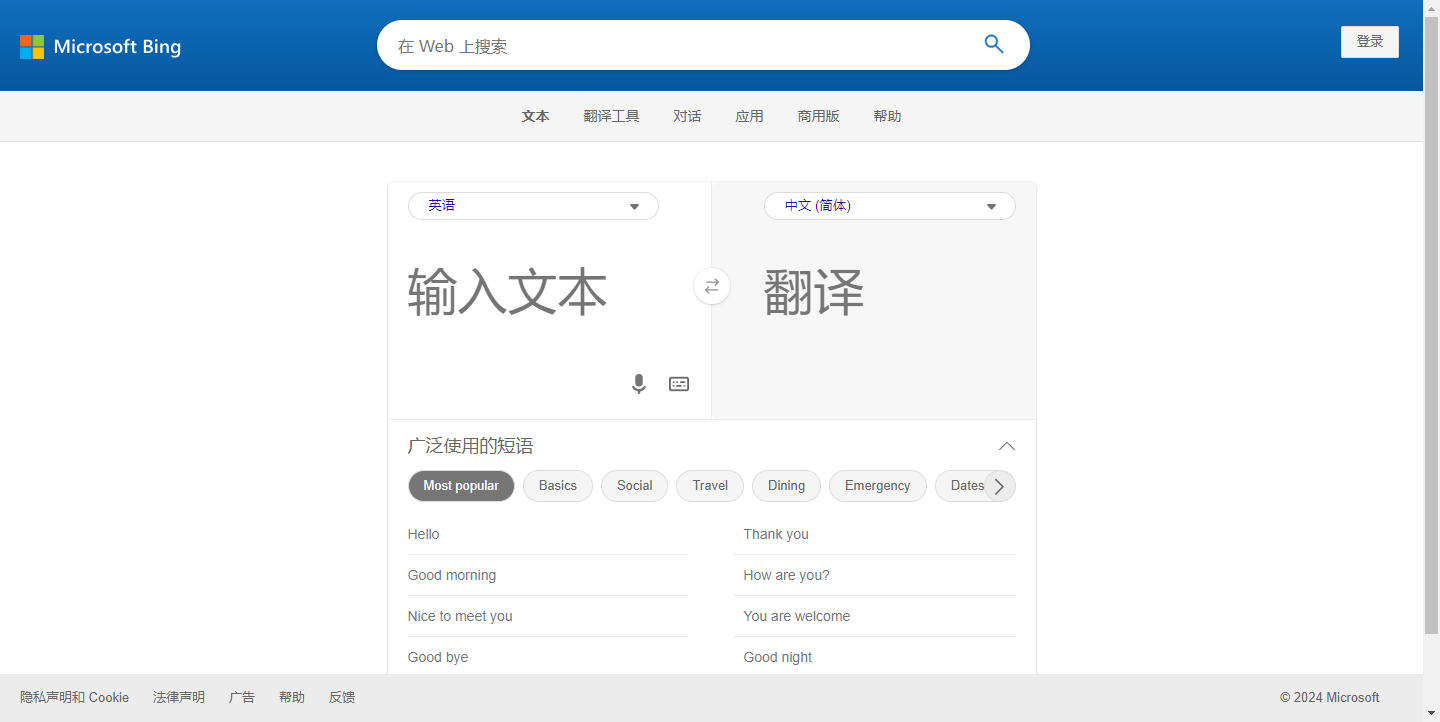Choose the phrase You are welcome
The width and height of the screenshot is (1440, 722).
(x=875, y=617)
